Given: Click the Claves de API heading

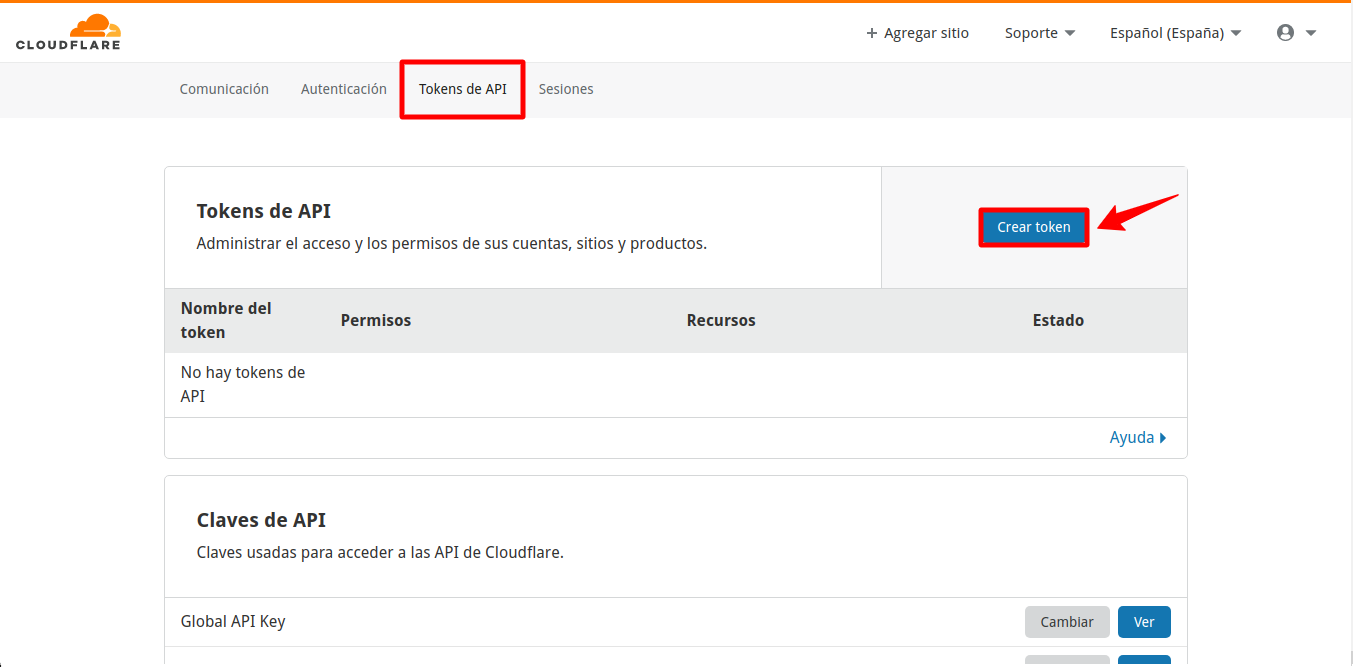Looking at the screenshot, I should tap(261, 520).
